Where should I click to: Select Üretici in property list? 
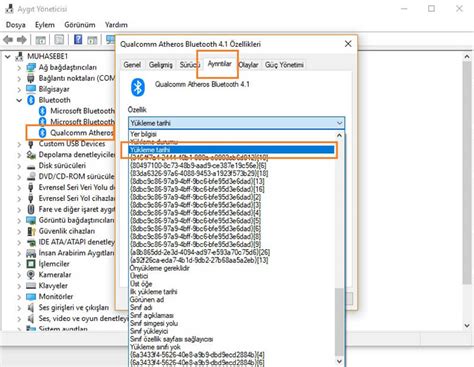[x=232, y=276]
